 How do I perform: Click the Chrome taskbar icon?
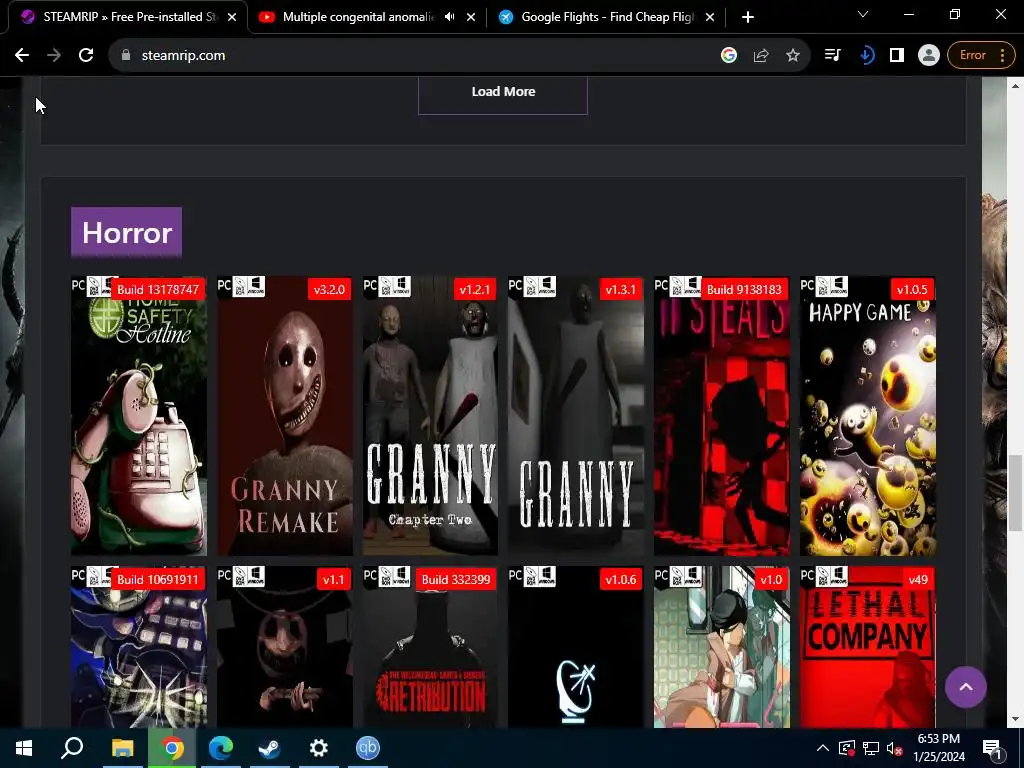[x=172, y=748]
